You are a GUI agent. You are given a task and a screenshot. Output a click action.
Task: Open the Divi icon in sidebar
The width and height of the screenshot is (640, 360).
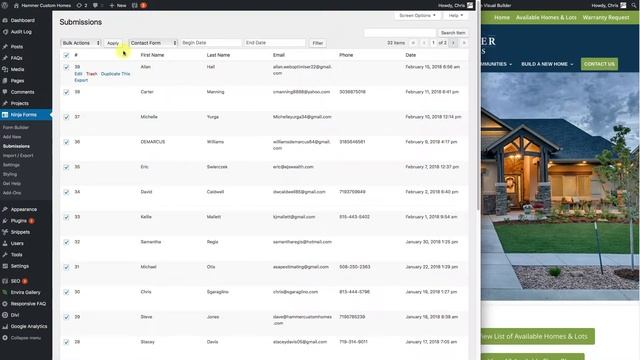pyautogui.click(x=5, y=315)
